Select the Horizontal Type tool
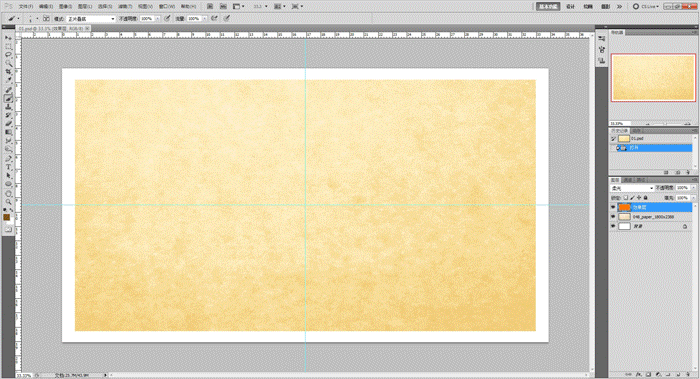 tap(8, 167)
